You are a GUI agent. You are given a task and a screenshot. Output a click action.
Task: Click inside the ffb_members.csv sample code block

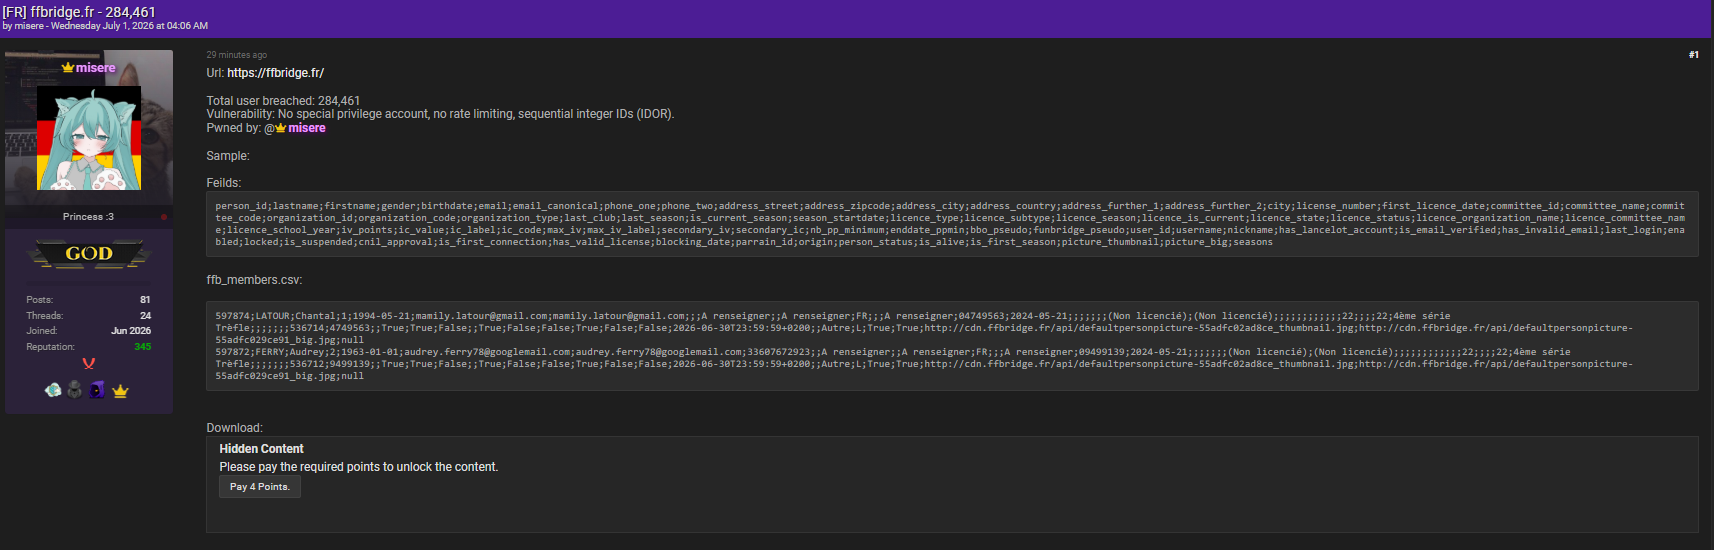[952, 346]
